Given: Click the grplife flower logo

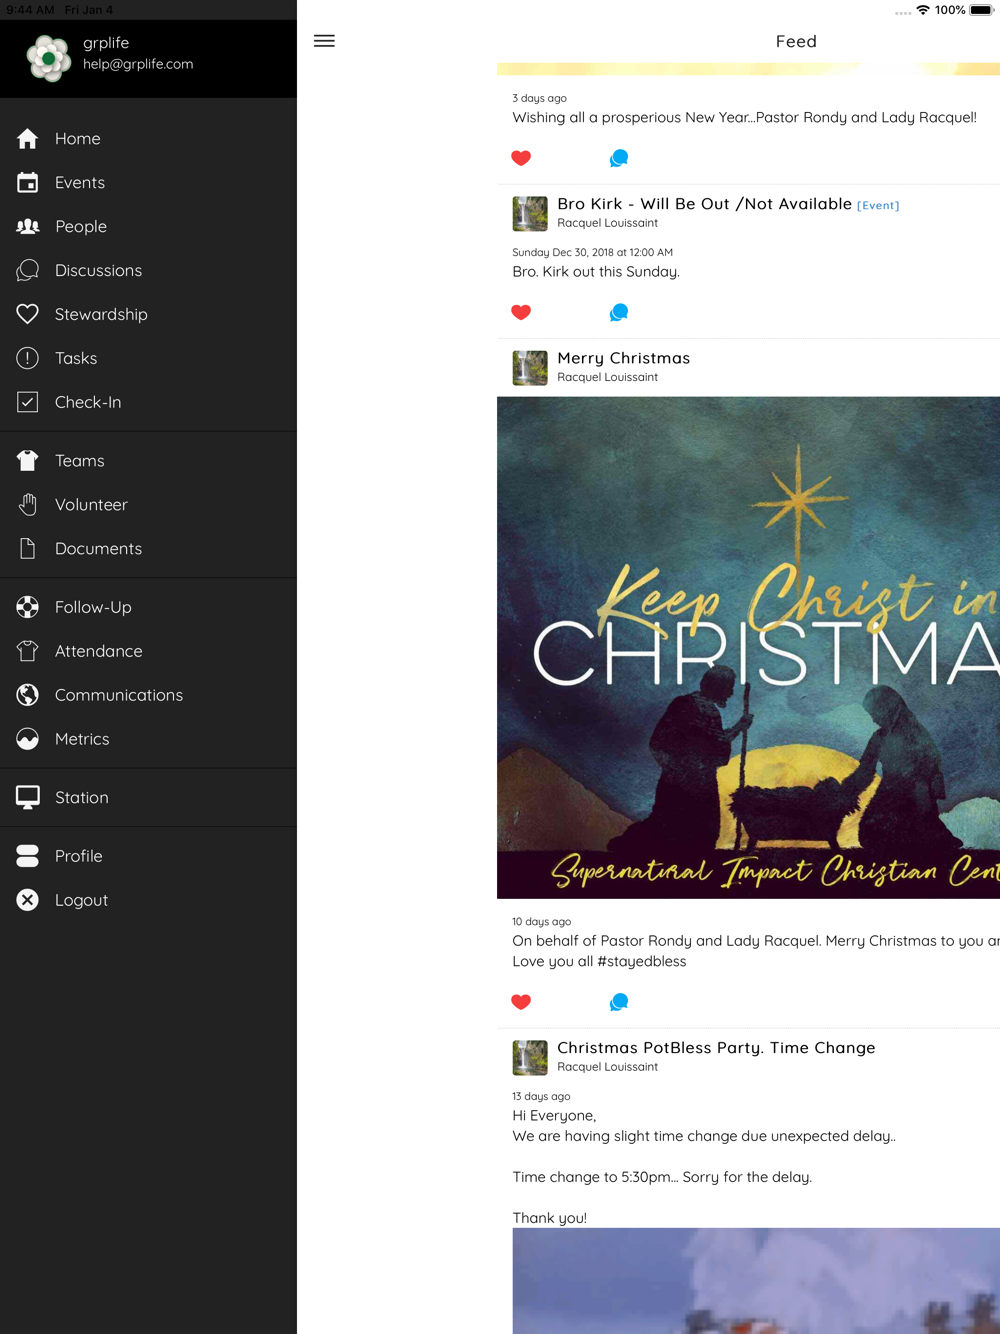Looking at the screenshot, I should pyautogui.click(x=48, y=57).
